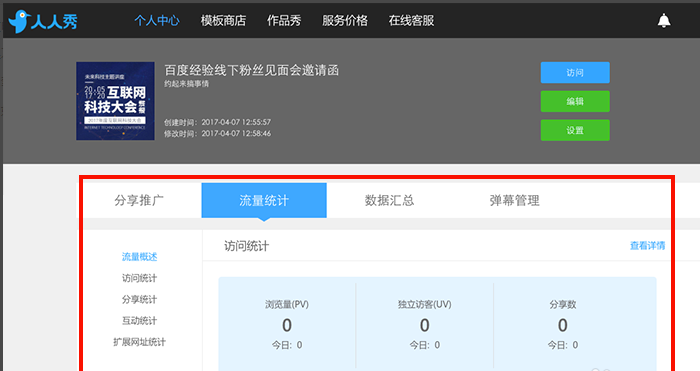Click the green 设置 button

(x=575, y=130)
